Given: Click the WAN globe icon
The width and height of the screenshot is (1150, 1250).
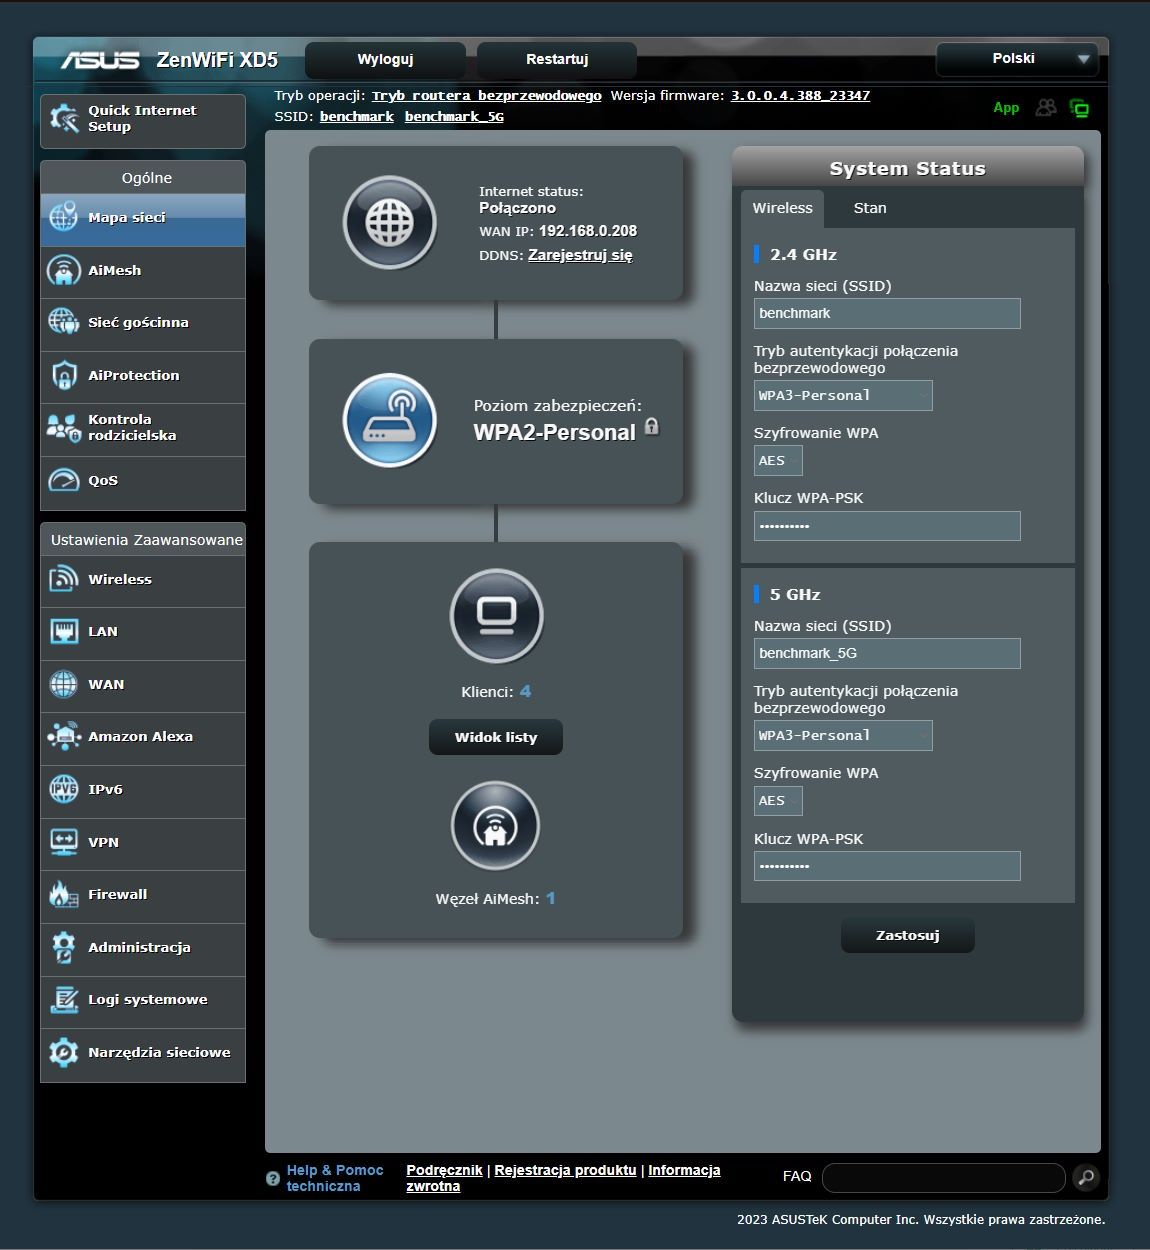Looking at the screenshot, I should tap(63, 684).
